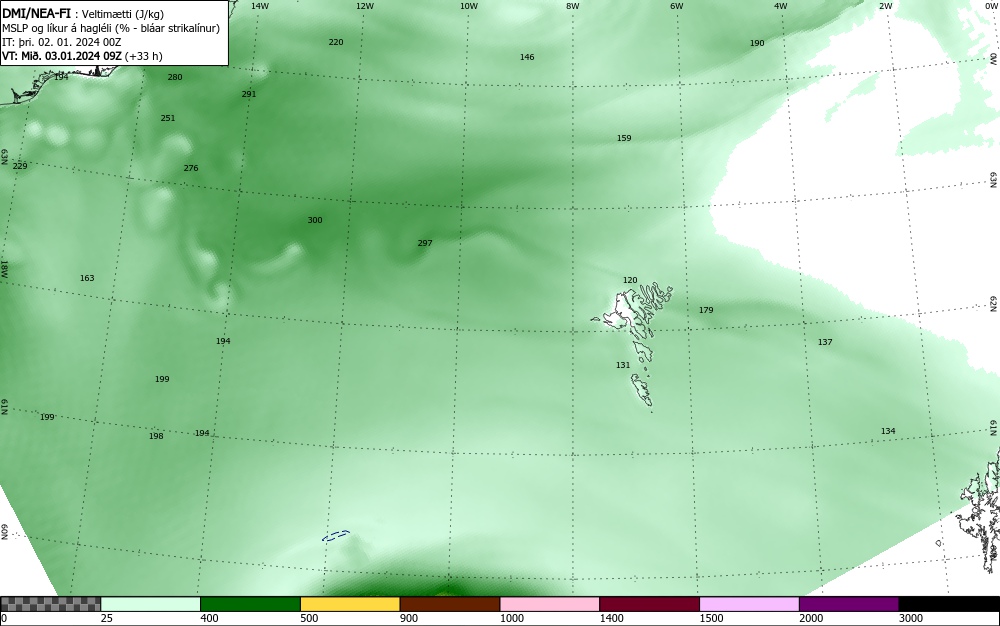This screenshot has height=626, width=1000.
Task: Click the "4W" longitude label
Action: [x=781, y=6]
